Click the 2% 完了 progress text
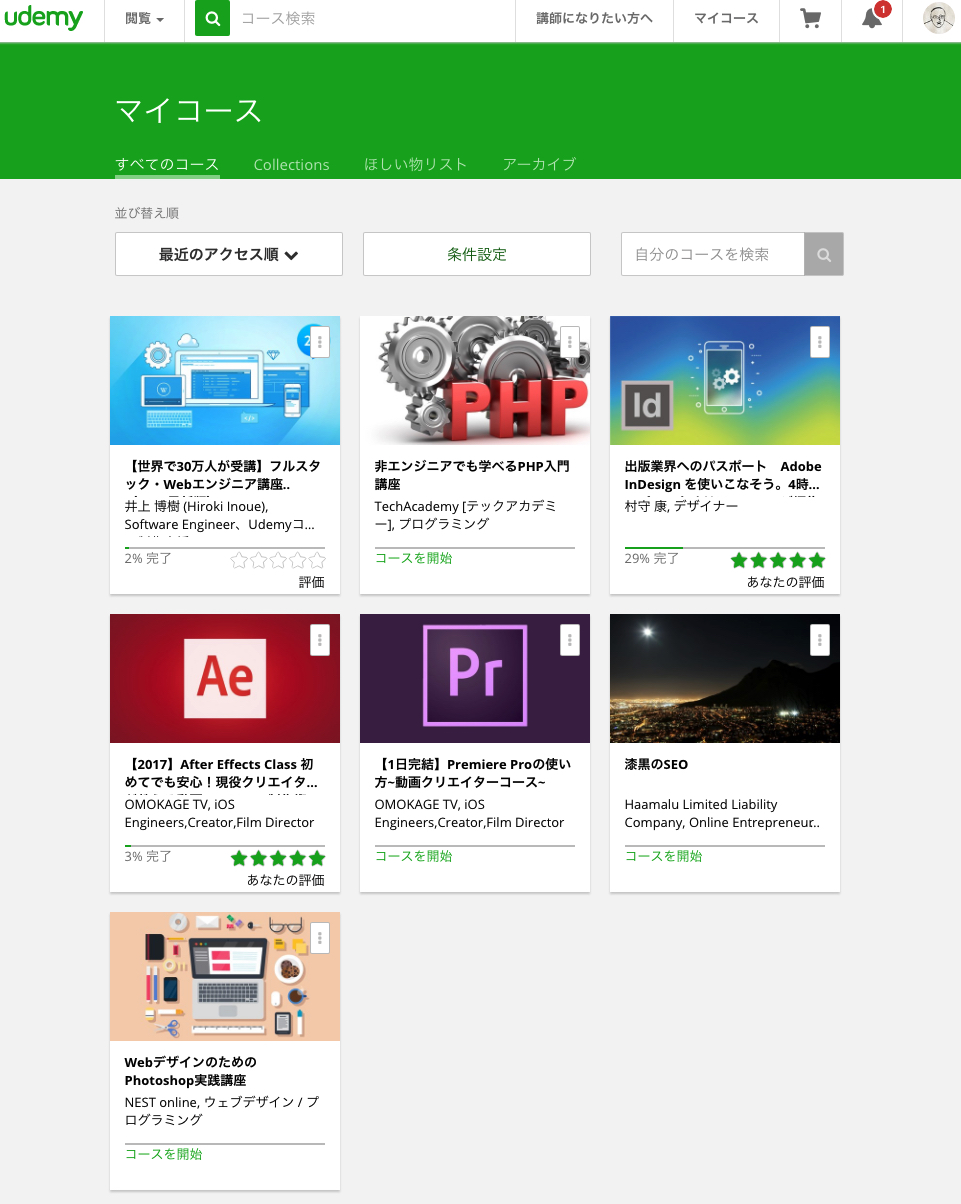 pos(148,558)
